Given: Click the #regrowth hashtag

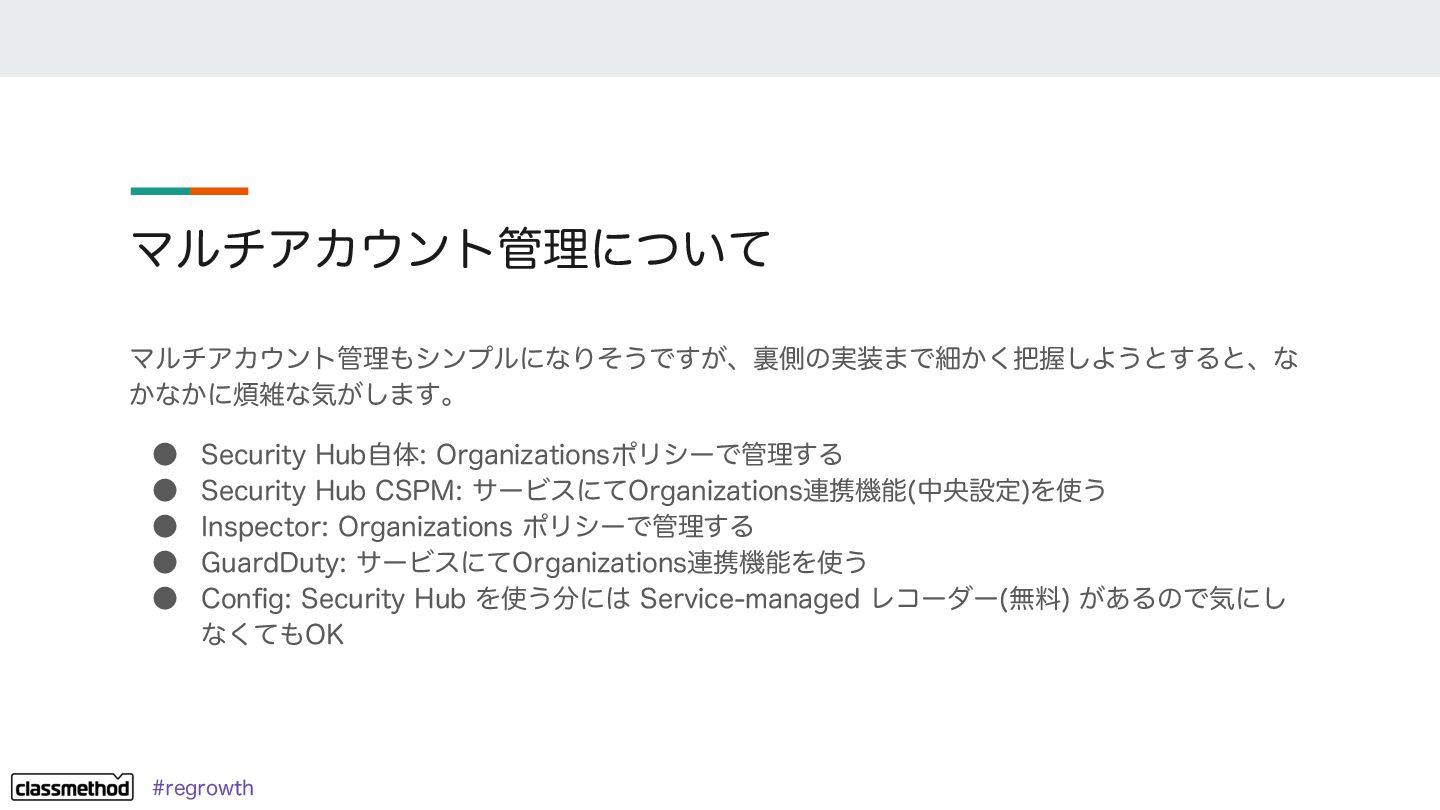Looking at the screenshot, I should [203, 788].
